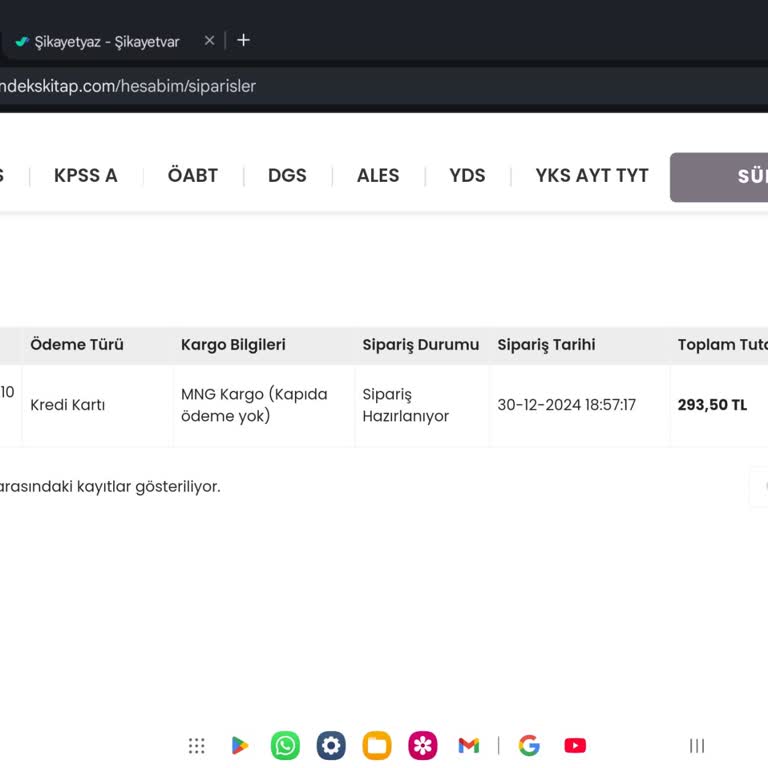Open the ÖABT menu category
This screenshot has width=768, height=768.
pos(192,175)
